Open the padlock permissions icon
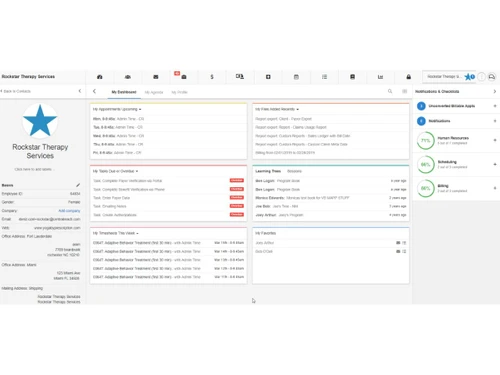 click(408, 77)
